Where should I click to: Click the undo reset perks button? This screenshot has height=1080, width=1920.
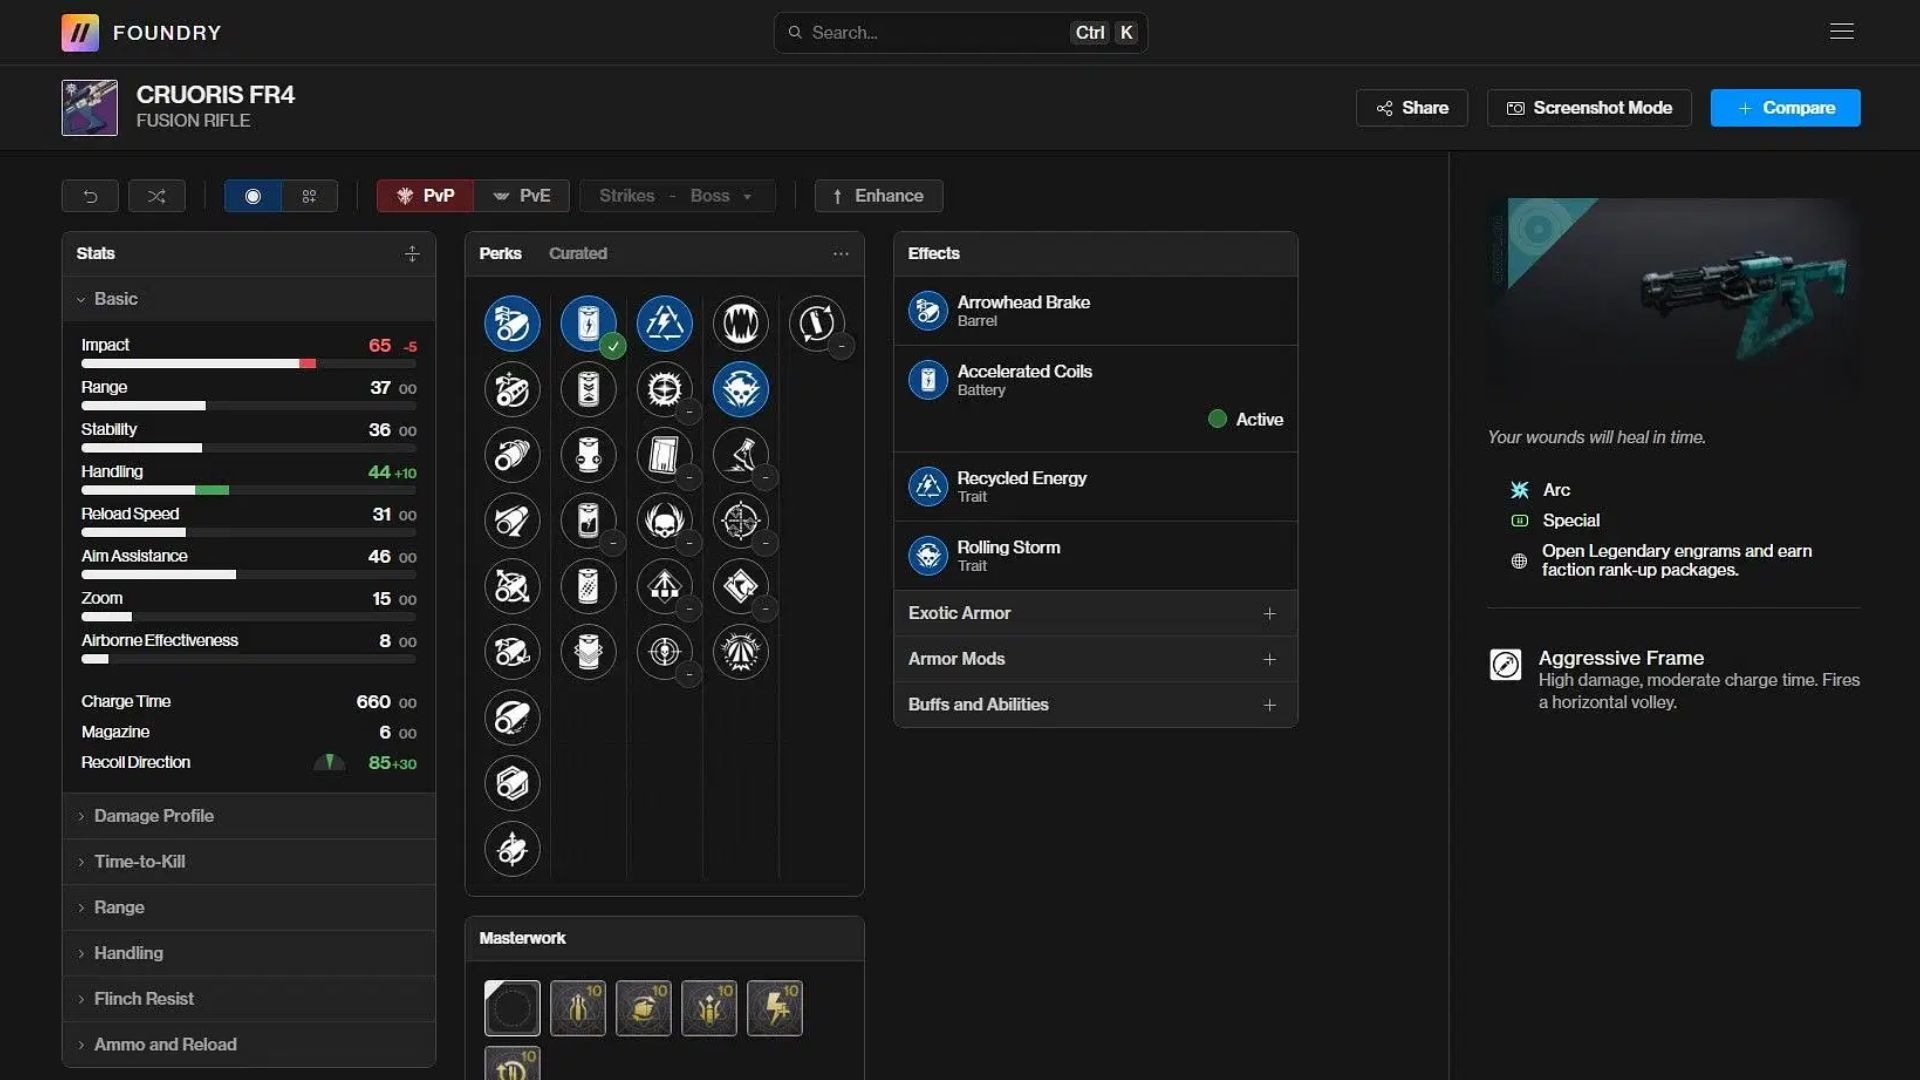coord(90,196)
